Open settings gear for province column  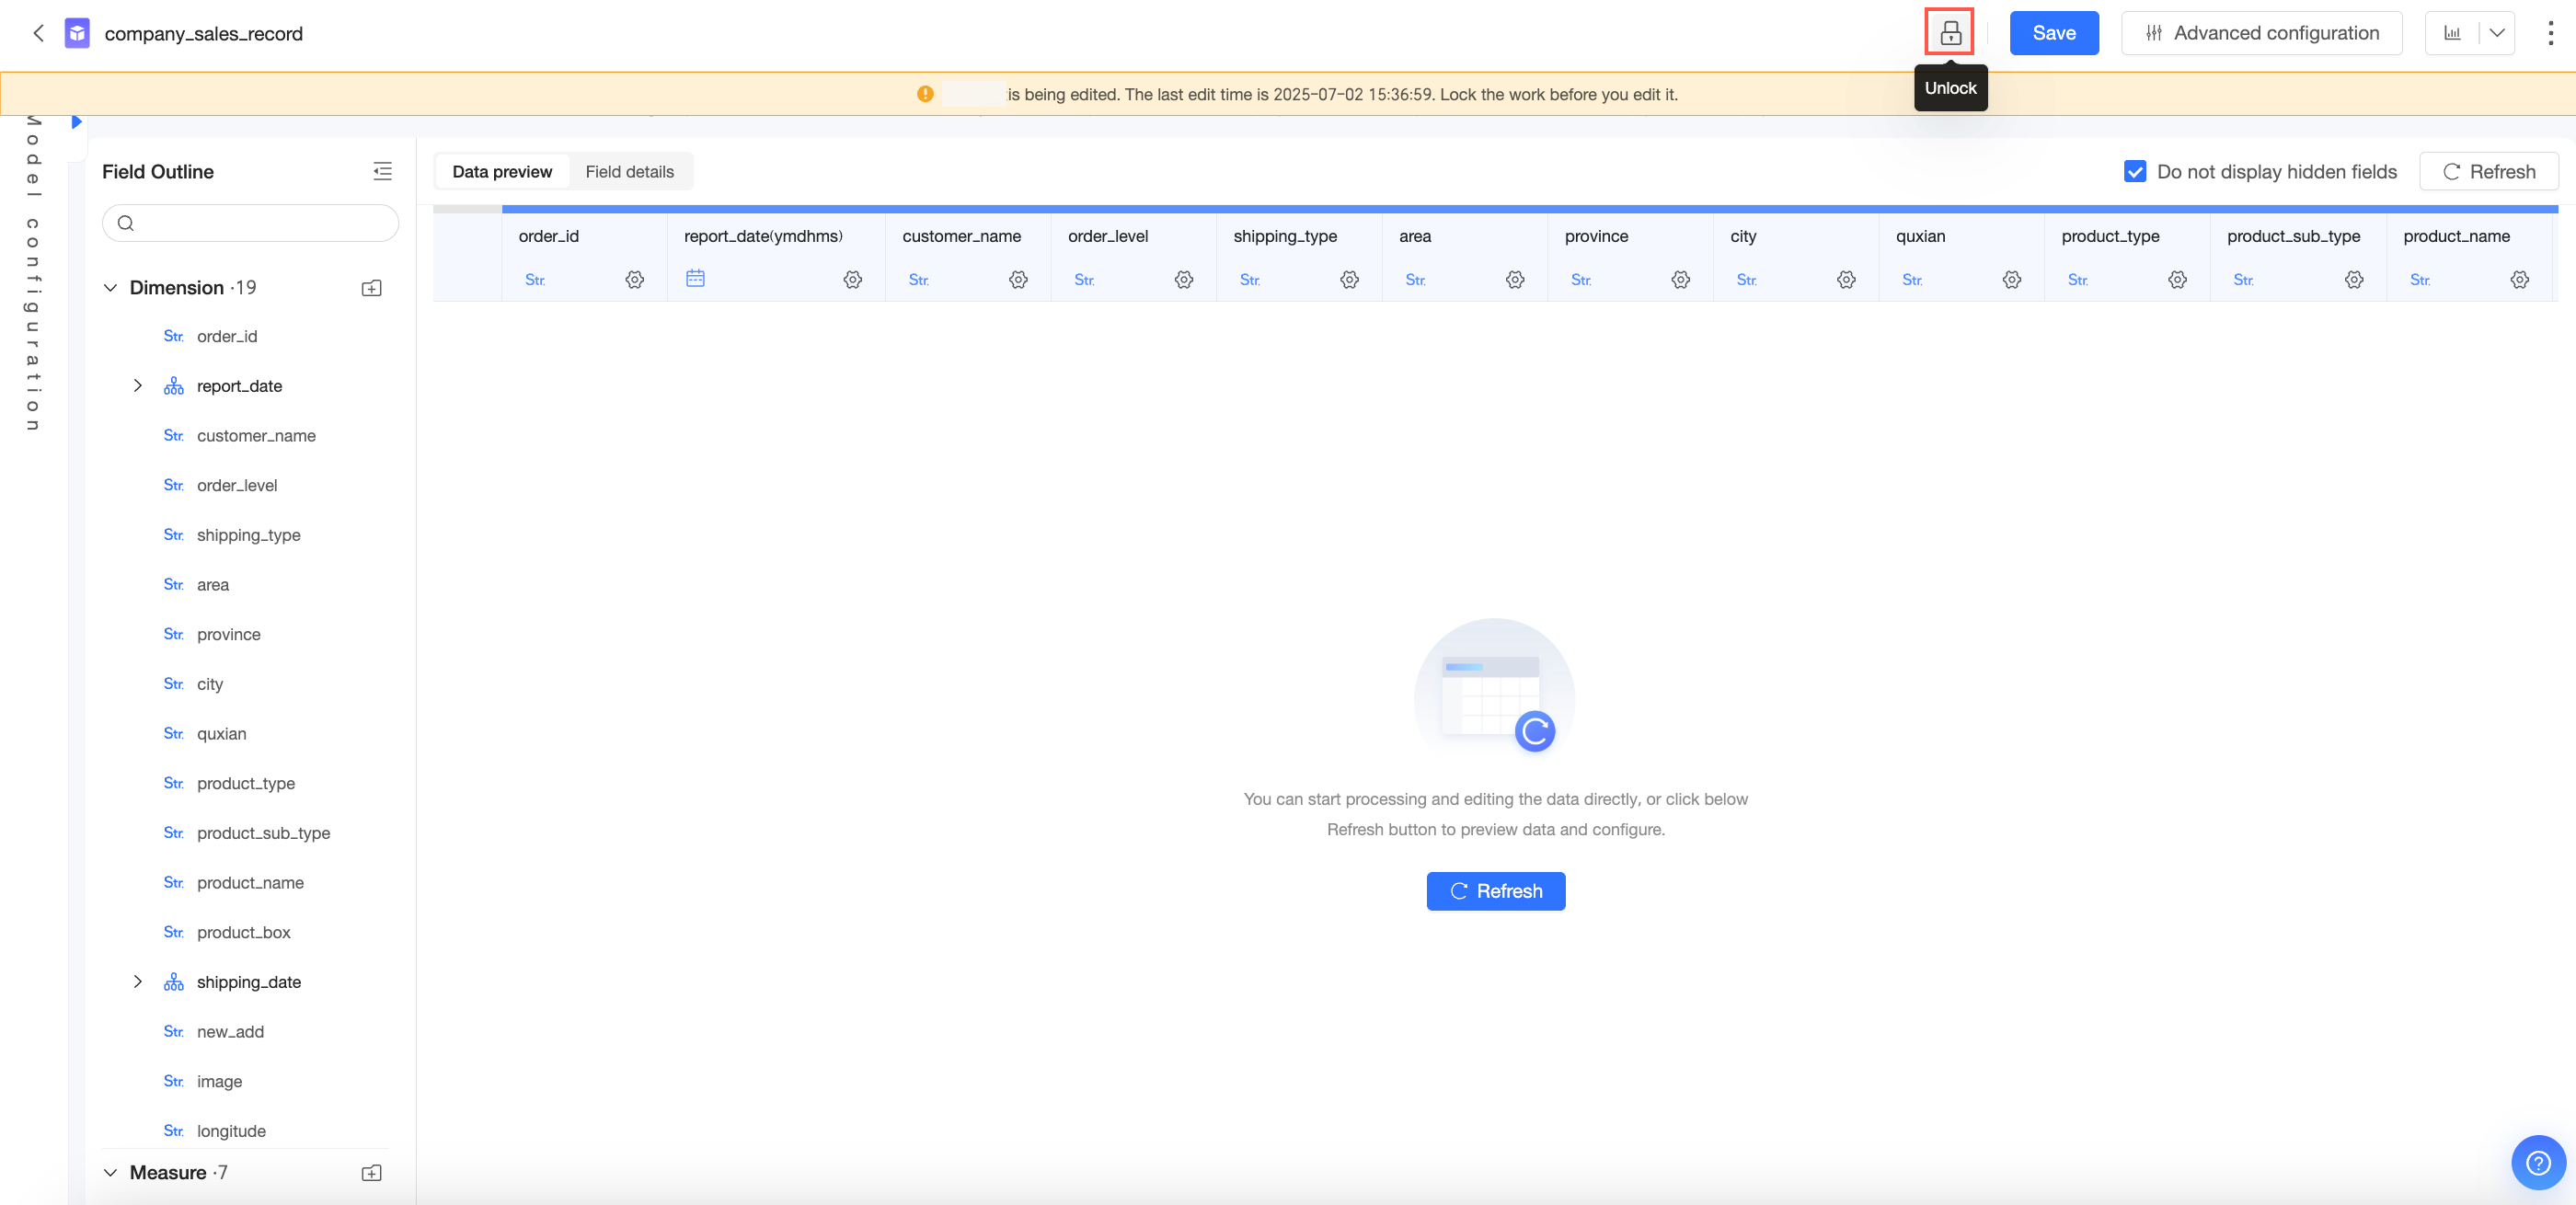pyautogui.click(x=1681, y=280)
